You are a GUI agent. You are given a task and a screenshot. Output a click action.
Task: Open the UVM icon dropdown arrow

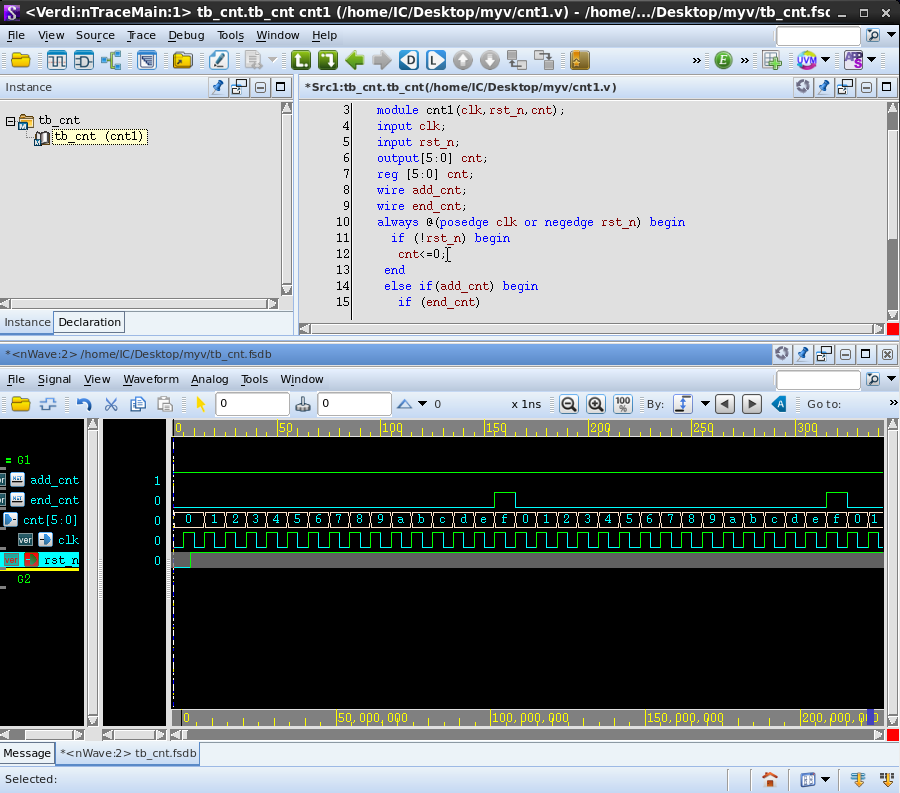tap(825, 60)
